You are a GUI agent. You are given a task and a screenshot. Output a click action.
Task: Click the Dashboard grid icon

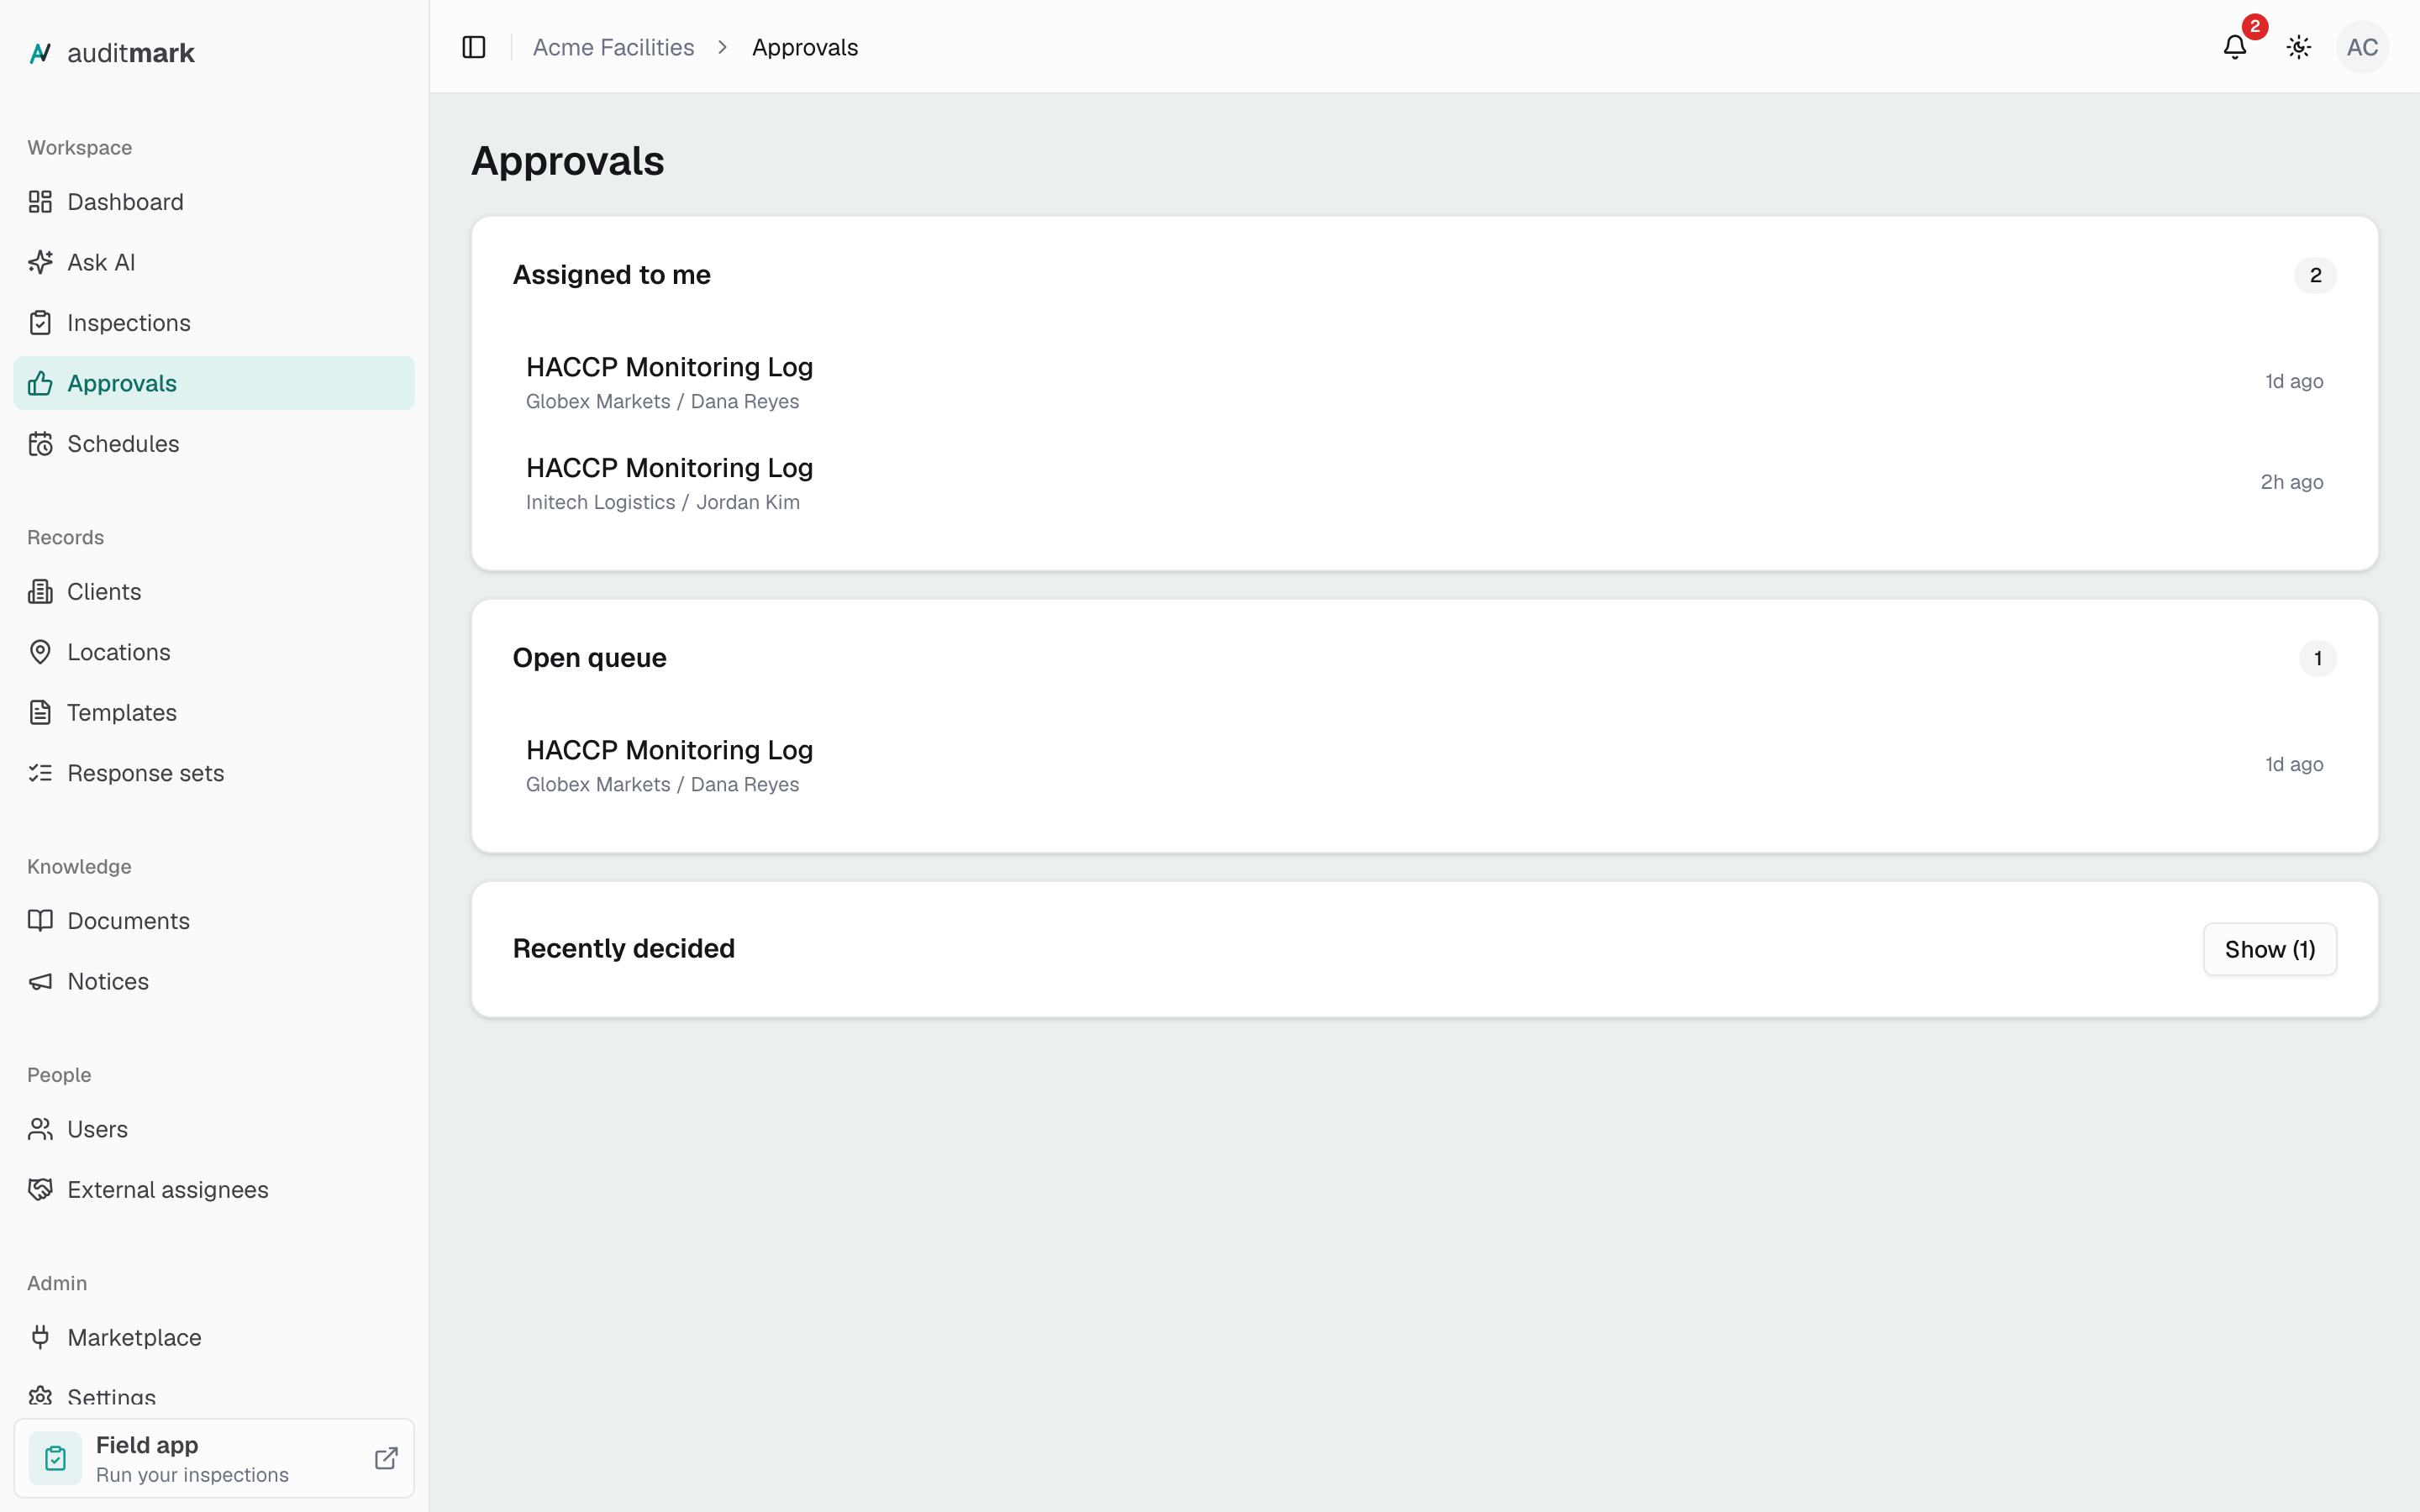[x=40, y=202]
